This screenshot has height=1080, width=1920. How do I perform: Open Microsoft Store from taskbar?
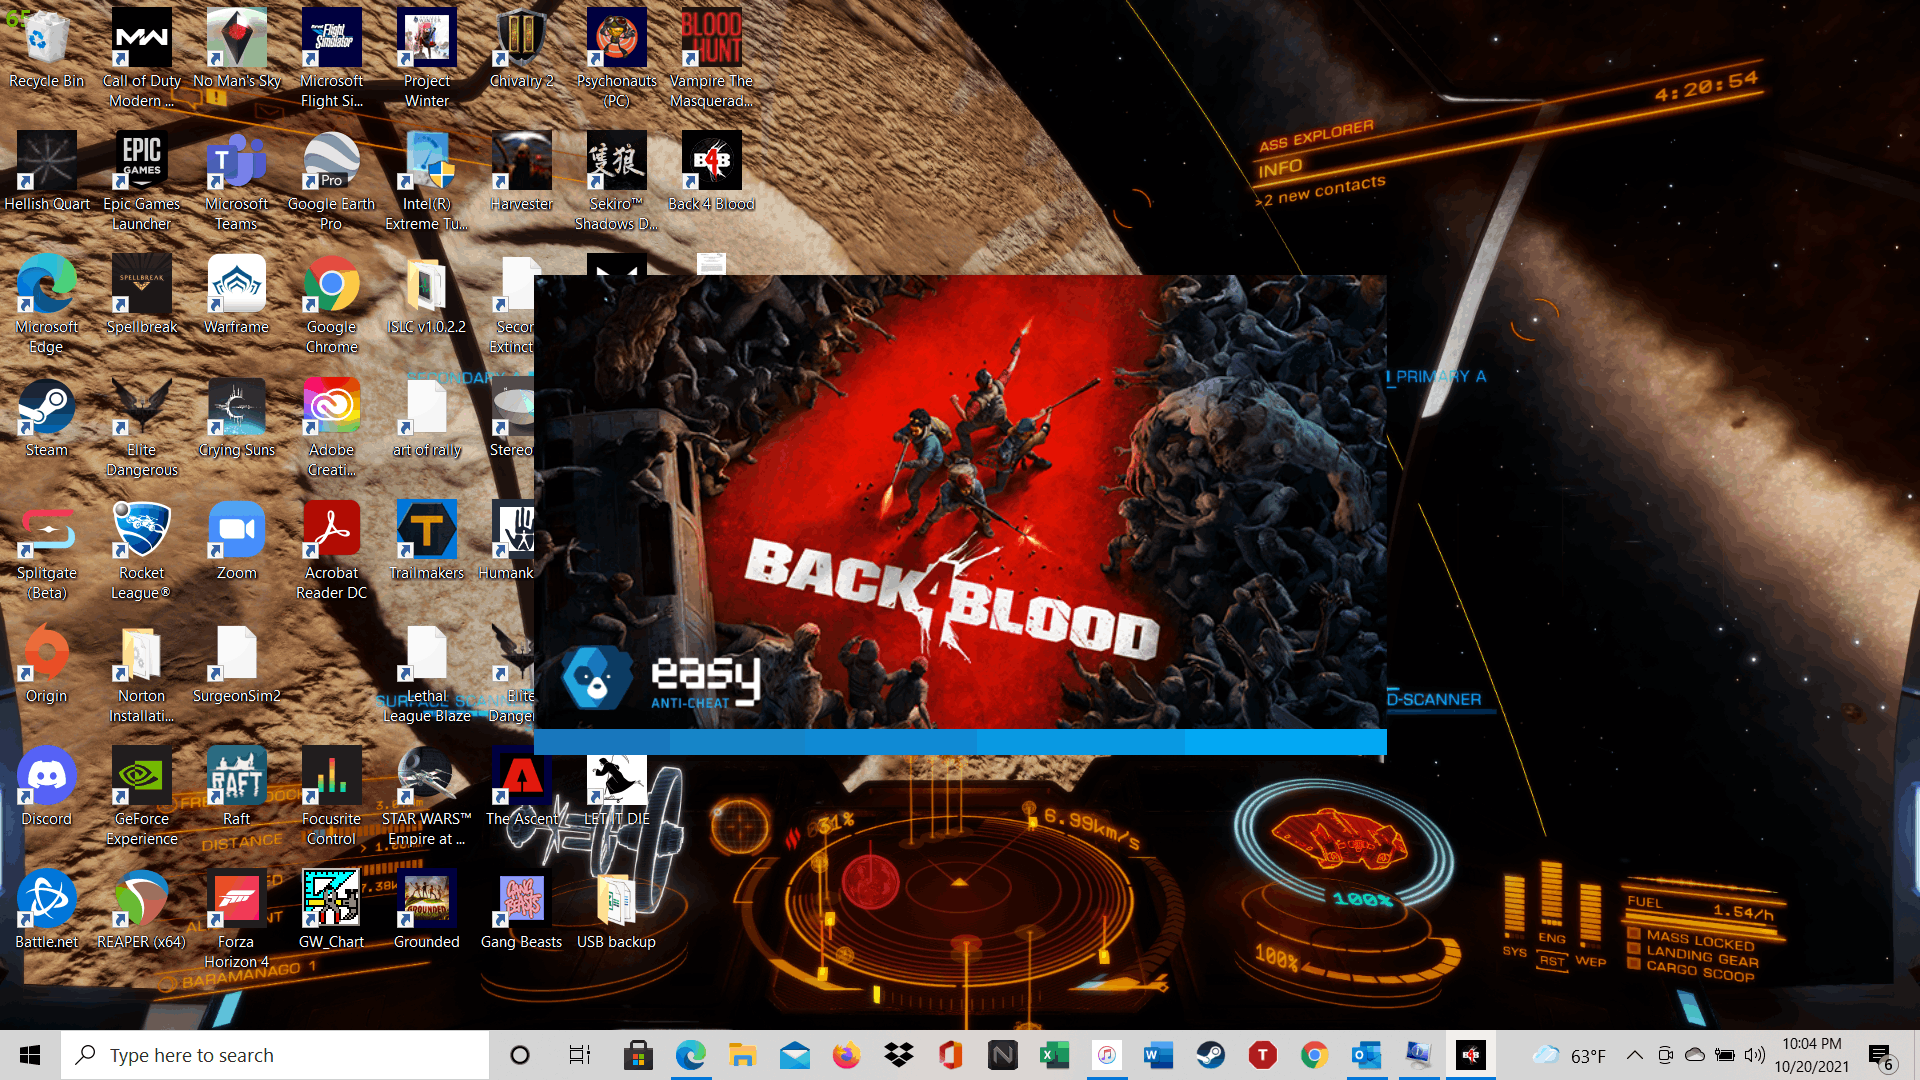click(638, 1055)
